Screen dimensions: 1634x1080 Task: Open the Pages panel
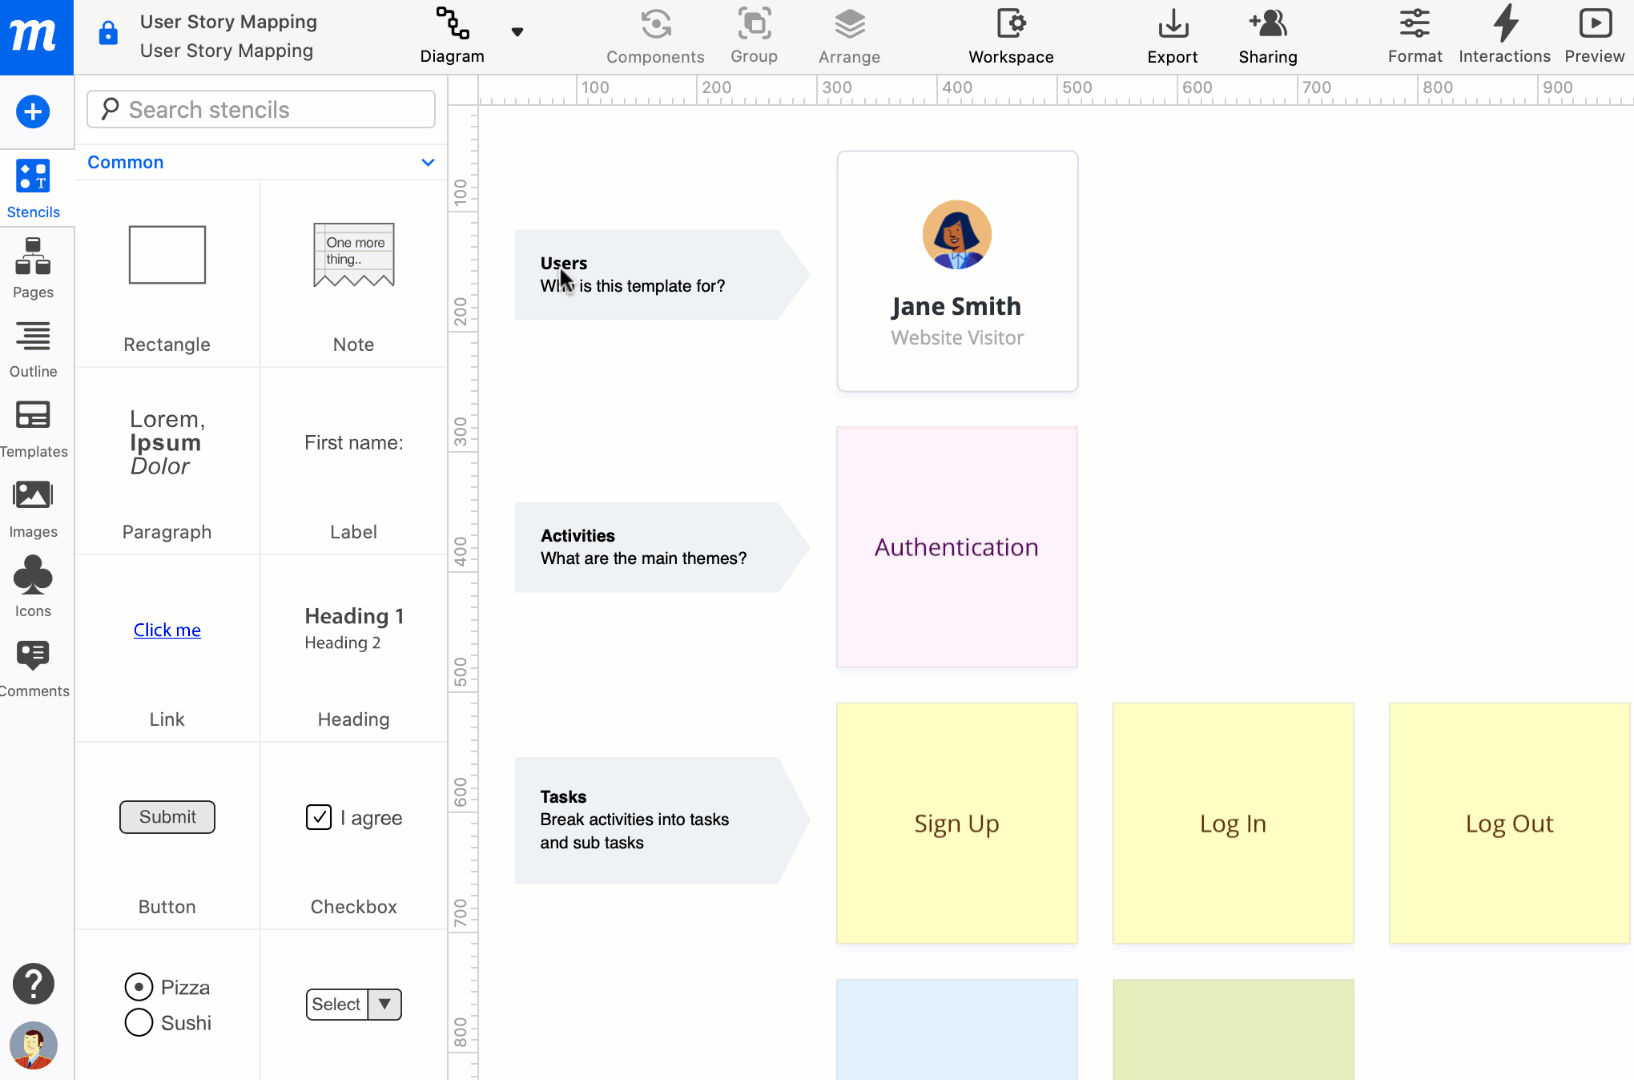33,268
